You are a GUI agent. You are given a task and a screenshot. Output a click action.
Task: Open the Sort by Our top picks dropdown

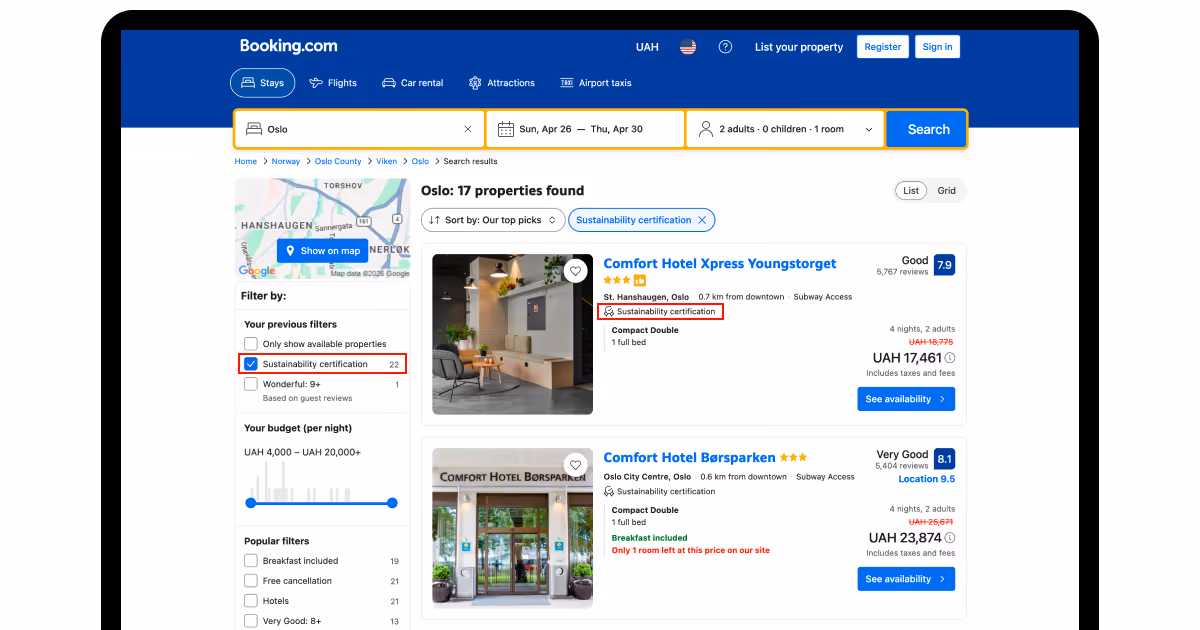[x=493, y=219]
